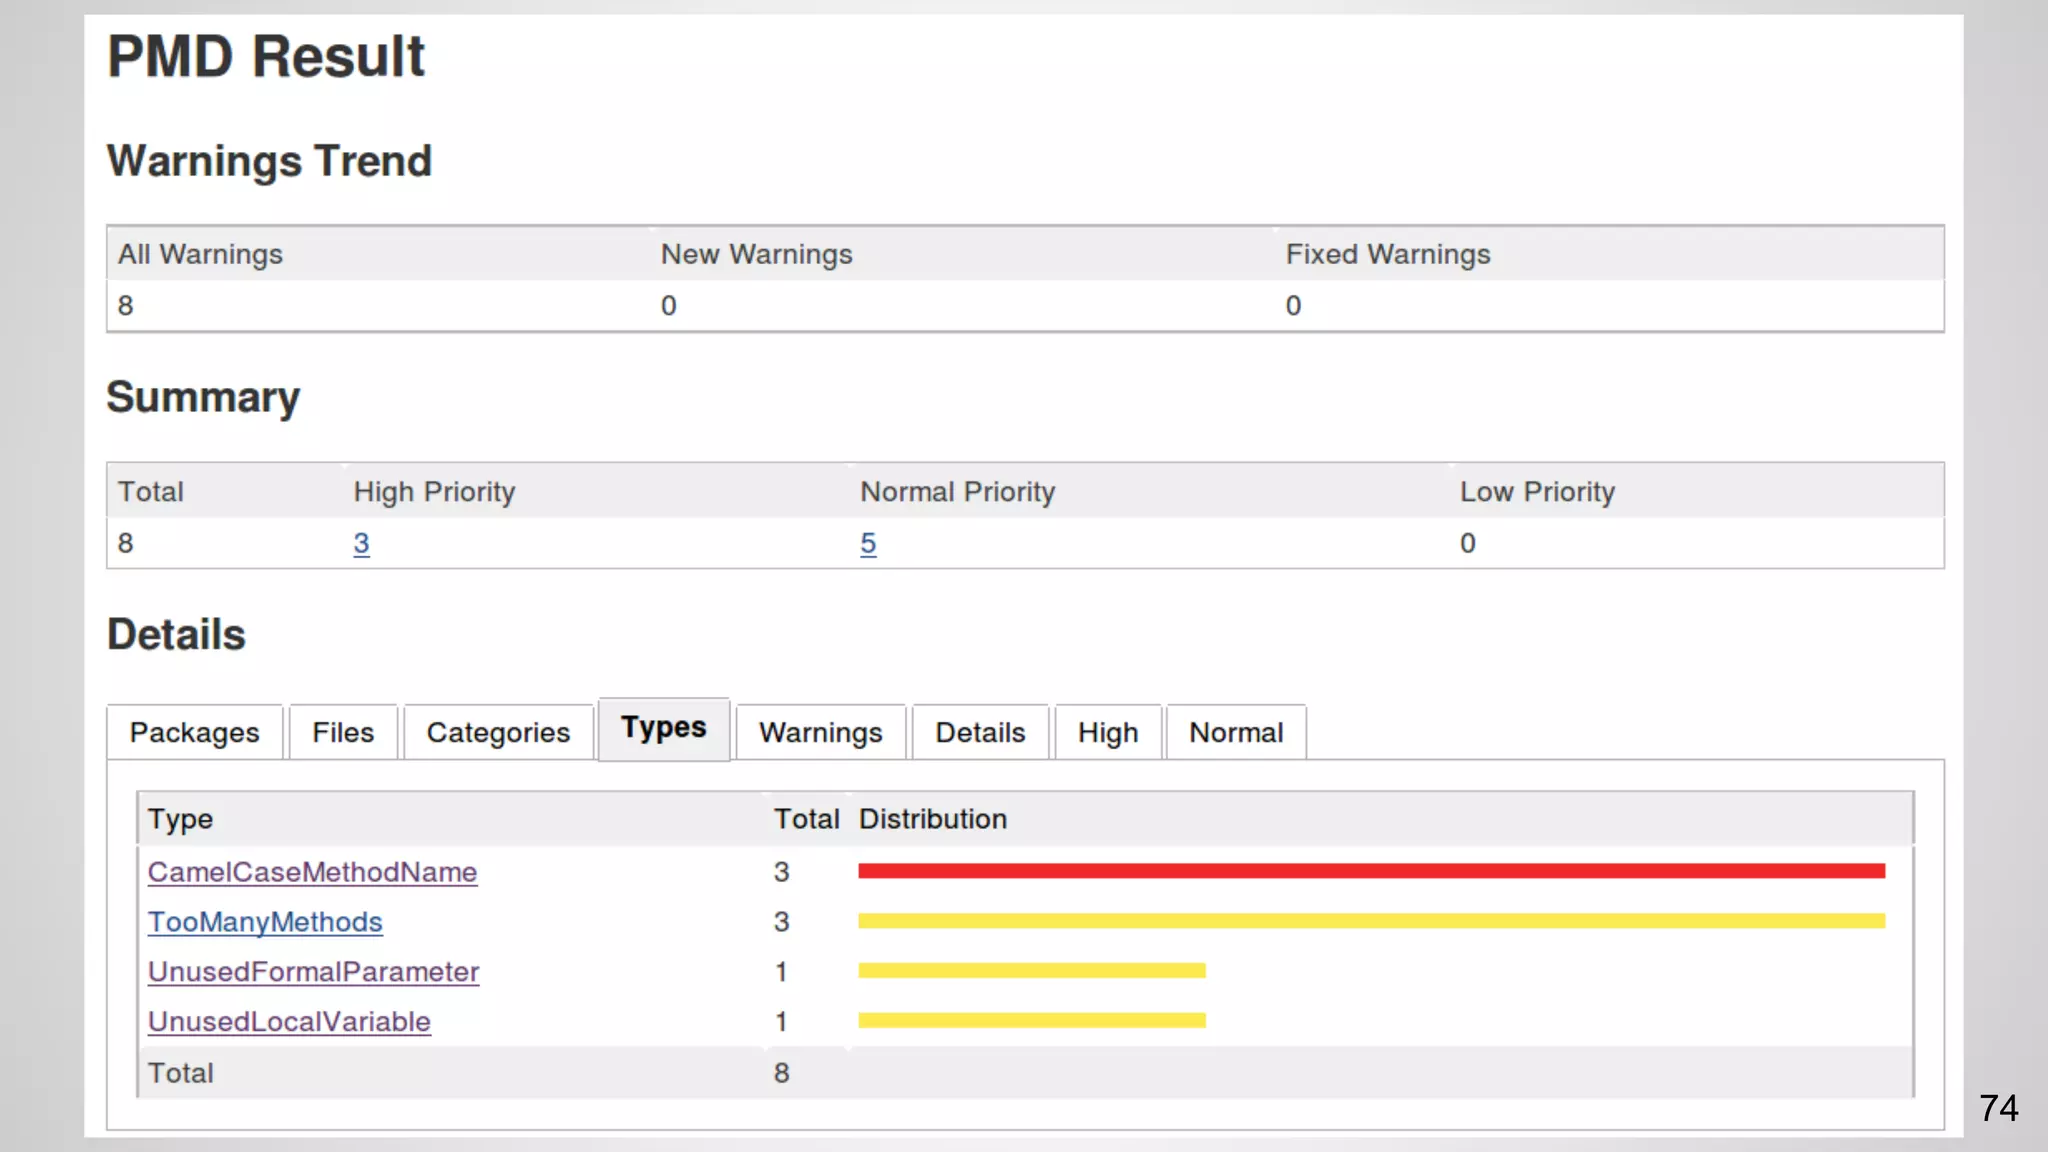Open the Packages tab
The width and height of the screenshot is (2048, 1152).
point(194,733)
